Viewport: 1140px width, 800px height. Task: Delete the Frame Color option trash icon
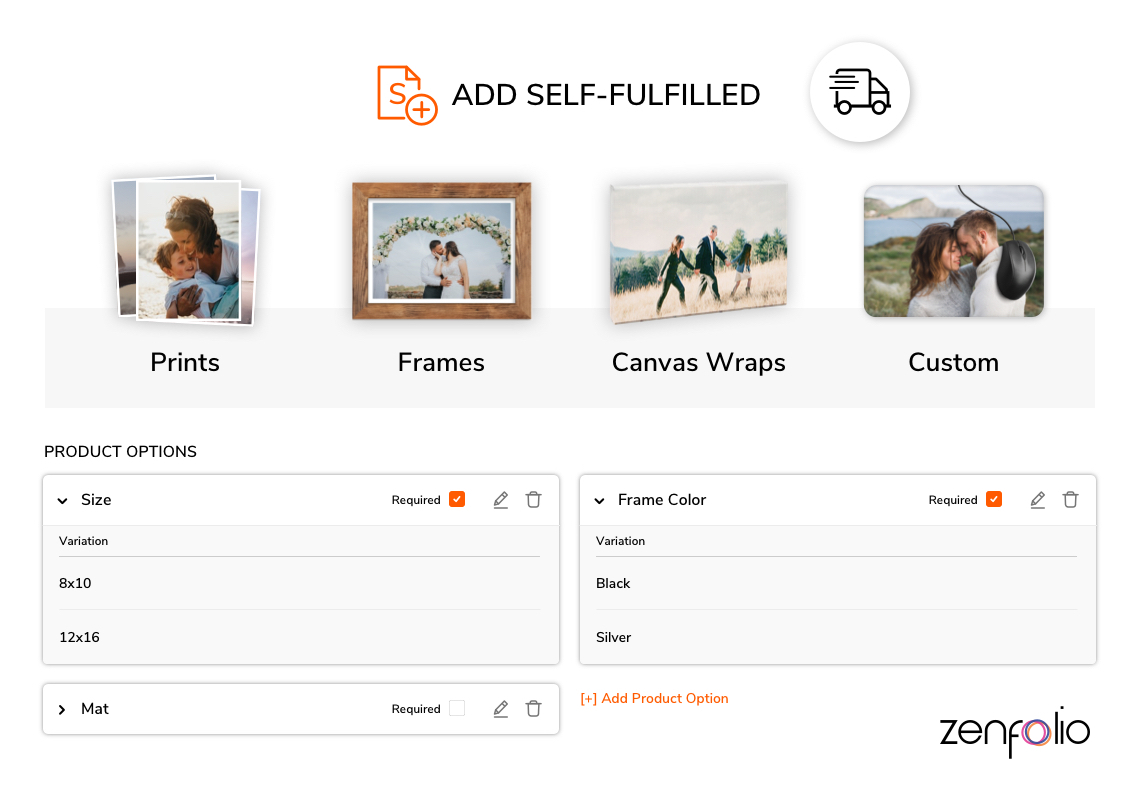(x=1071, y=500)
